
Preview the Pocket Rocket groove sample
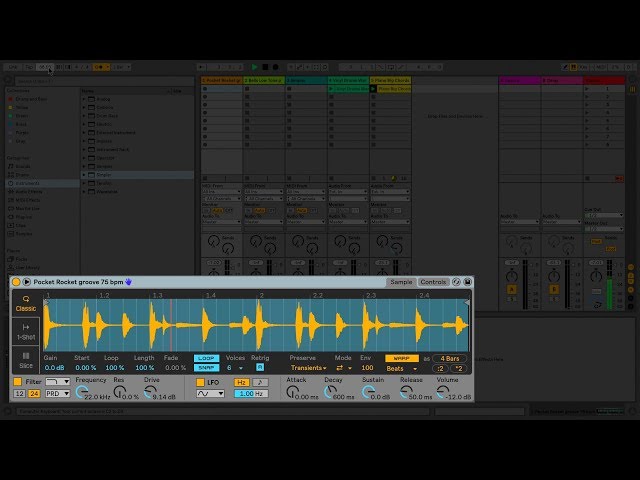27,282
